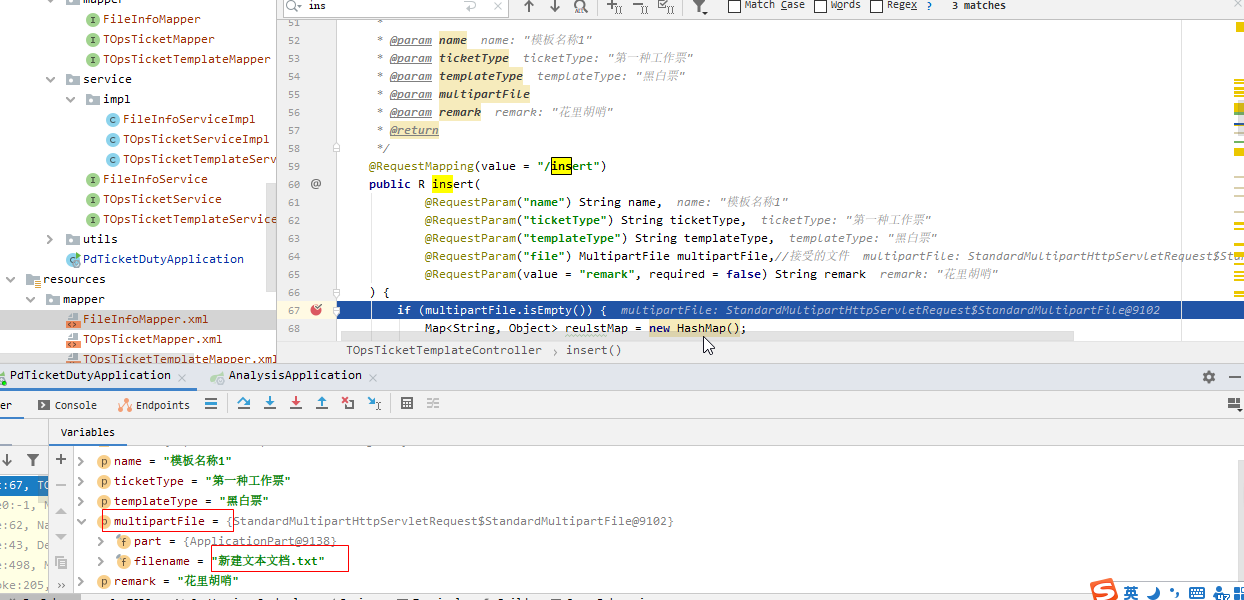1244x600 pixels.
Task: Click the red Force Step Into icon
Action: 296,404
